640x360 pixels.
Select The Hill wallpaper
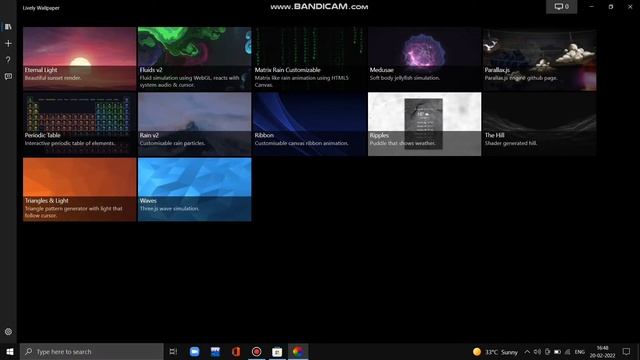pyautogui.click(x=540, y=124)
